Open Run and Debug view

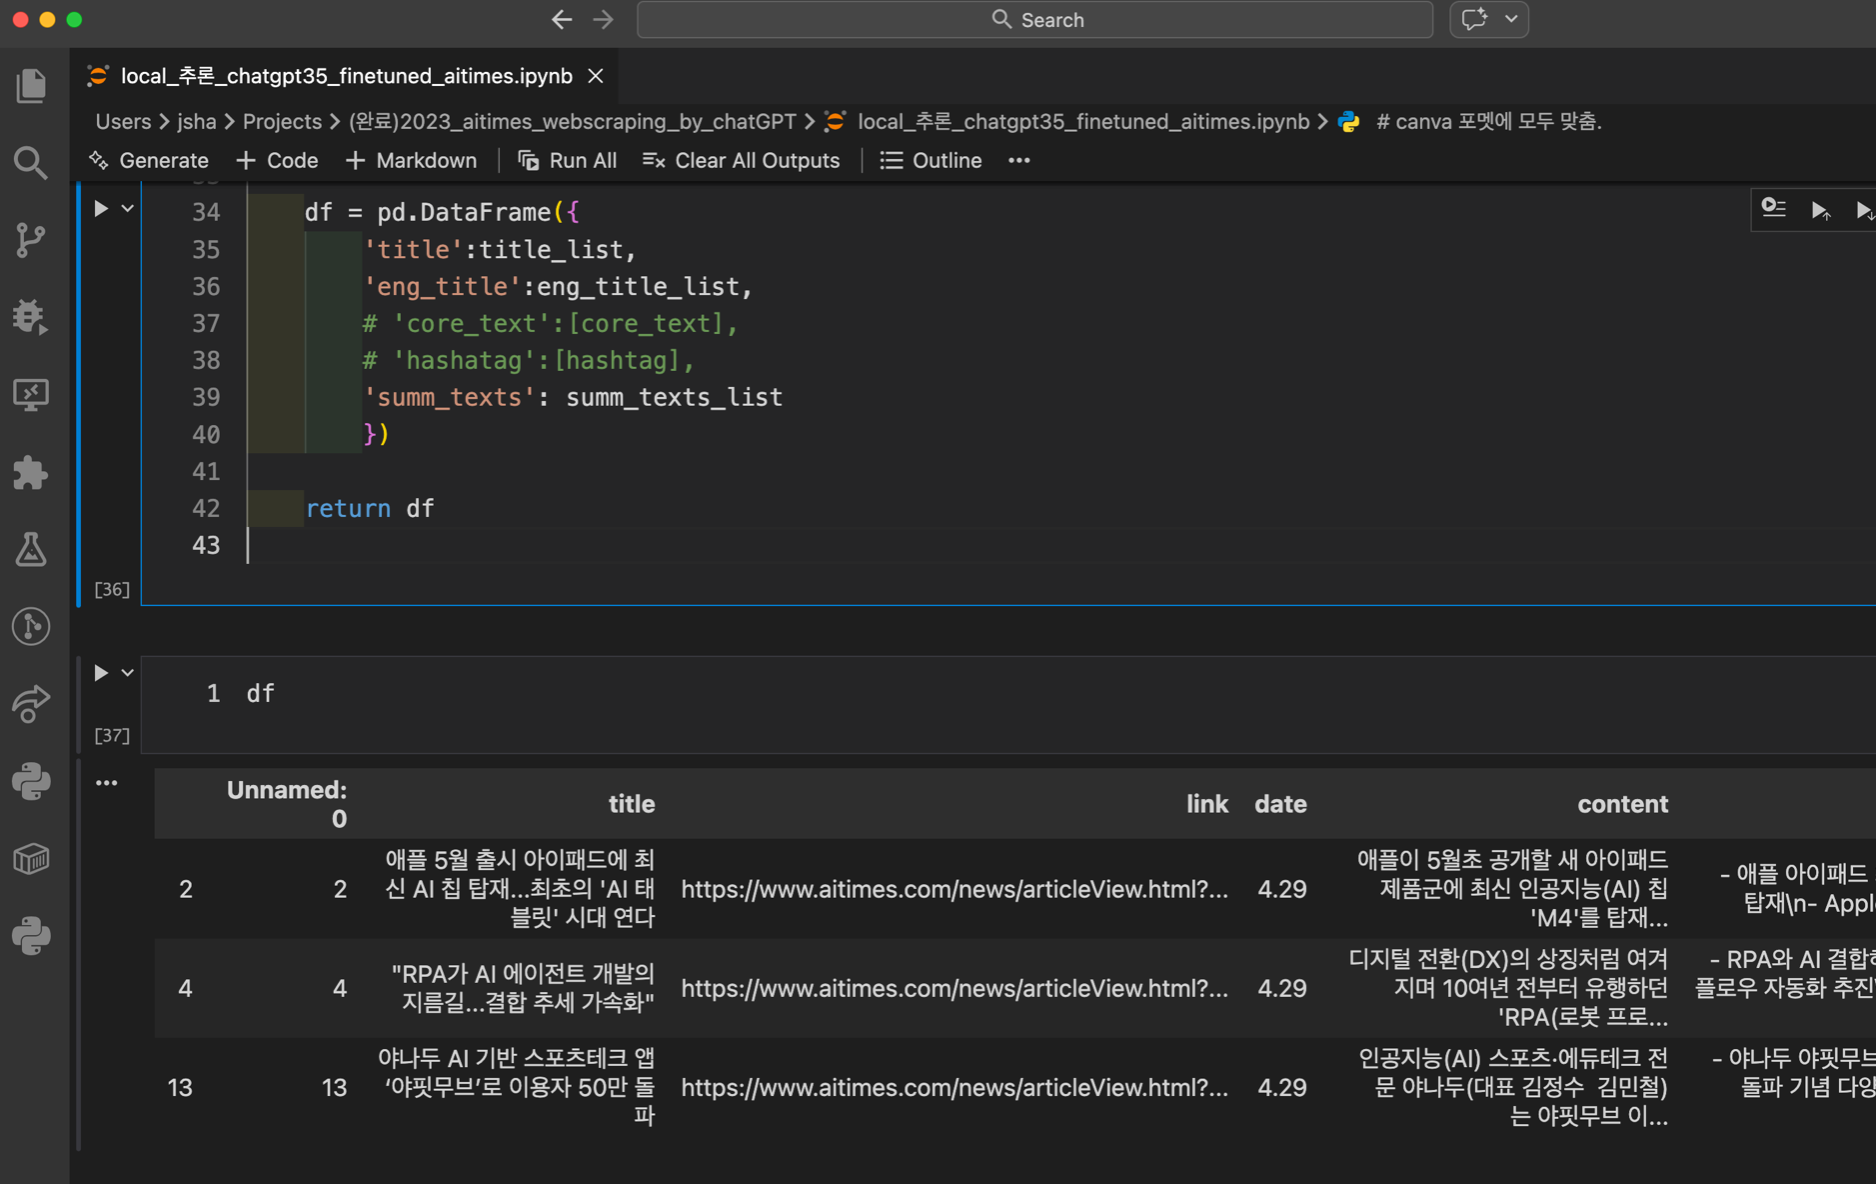point(31,317)
